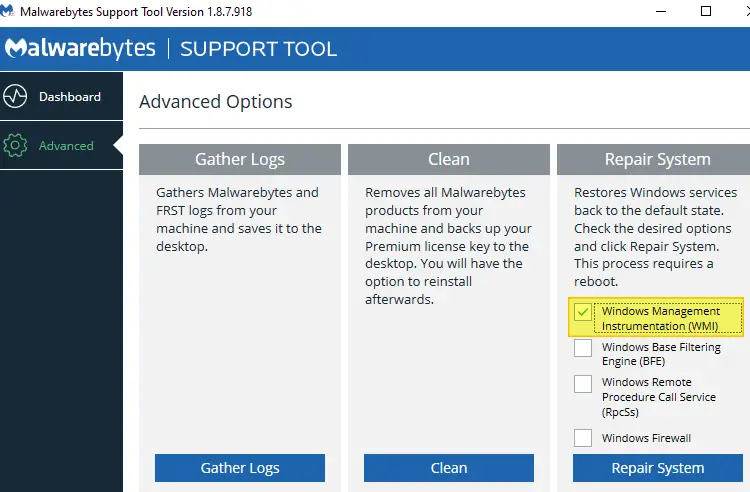The image size is (750, 492).
Task: Click the blue Gather Logs button
Action: [240, 468]
